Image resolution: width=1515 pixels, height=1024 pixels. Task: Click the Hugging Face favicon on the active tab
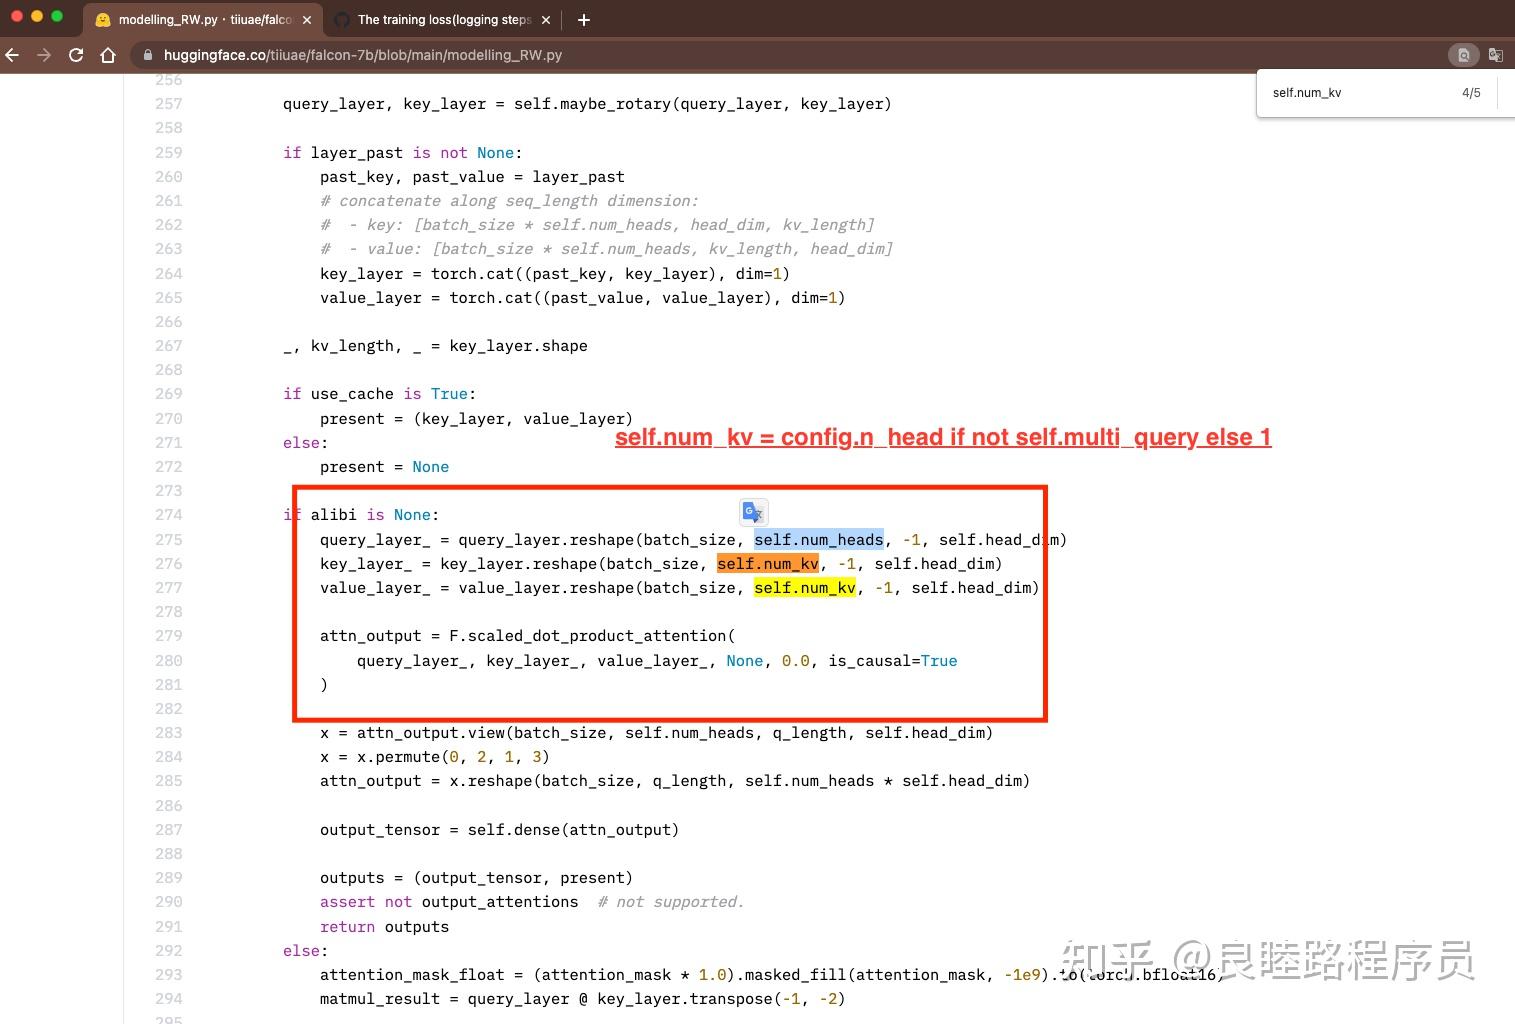pos(103,19)
